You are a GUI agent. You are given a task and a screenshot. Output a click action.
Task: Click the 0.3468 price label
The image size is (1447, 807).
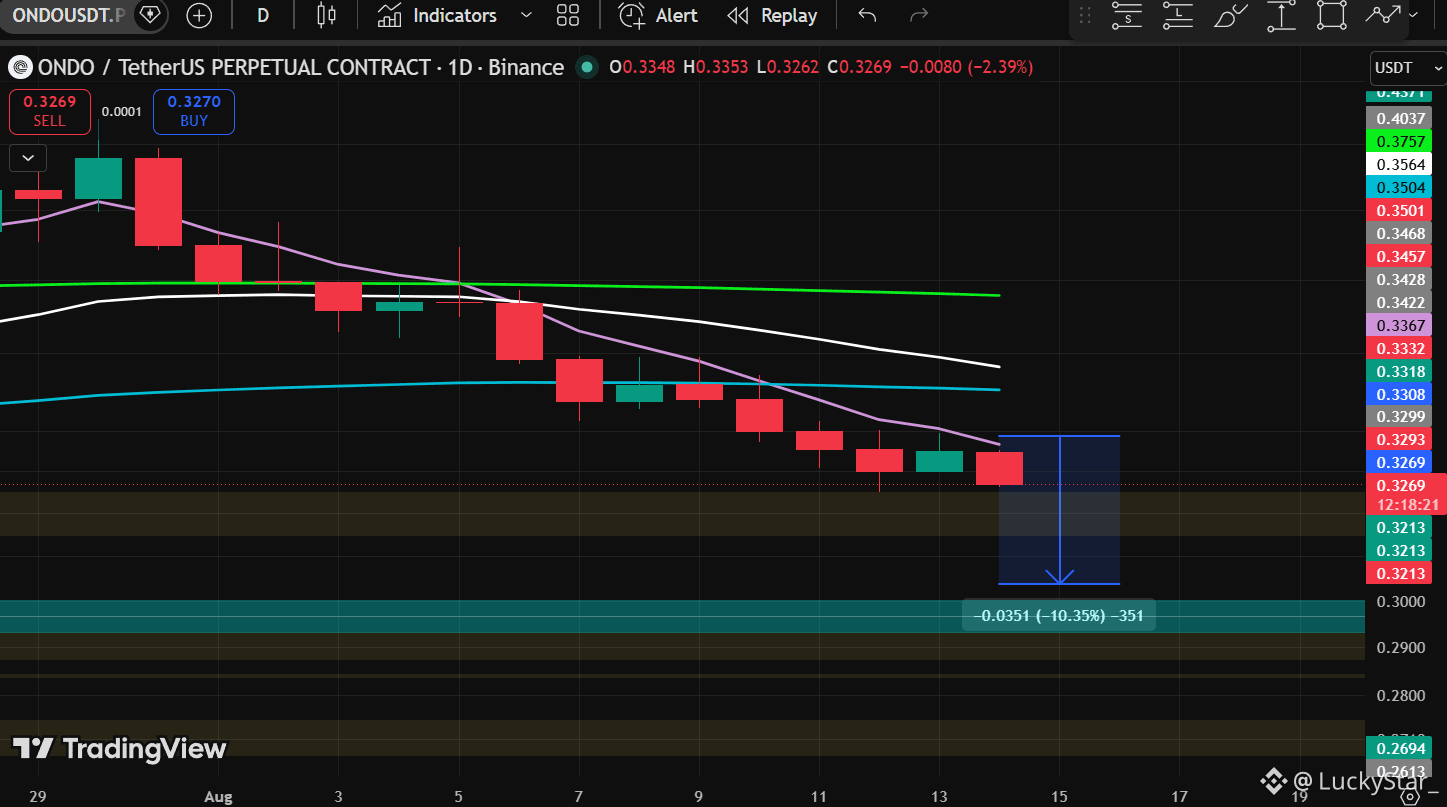point(1399,233)
